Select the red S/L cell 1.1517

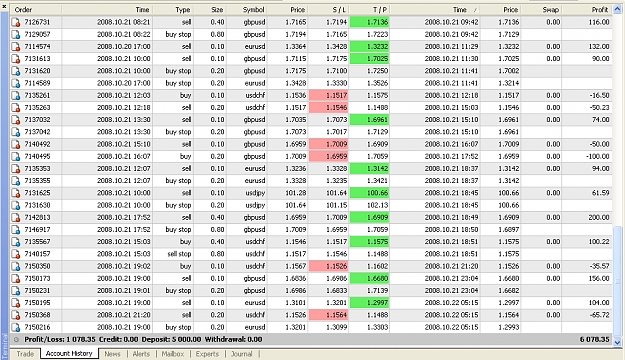pyautogui.click(x=329, y=95)
